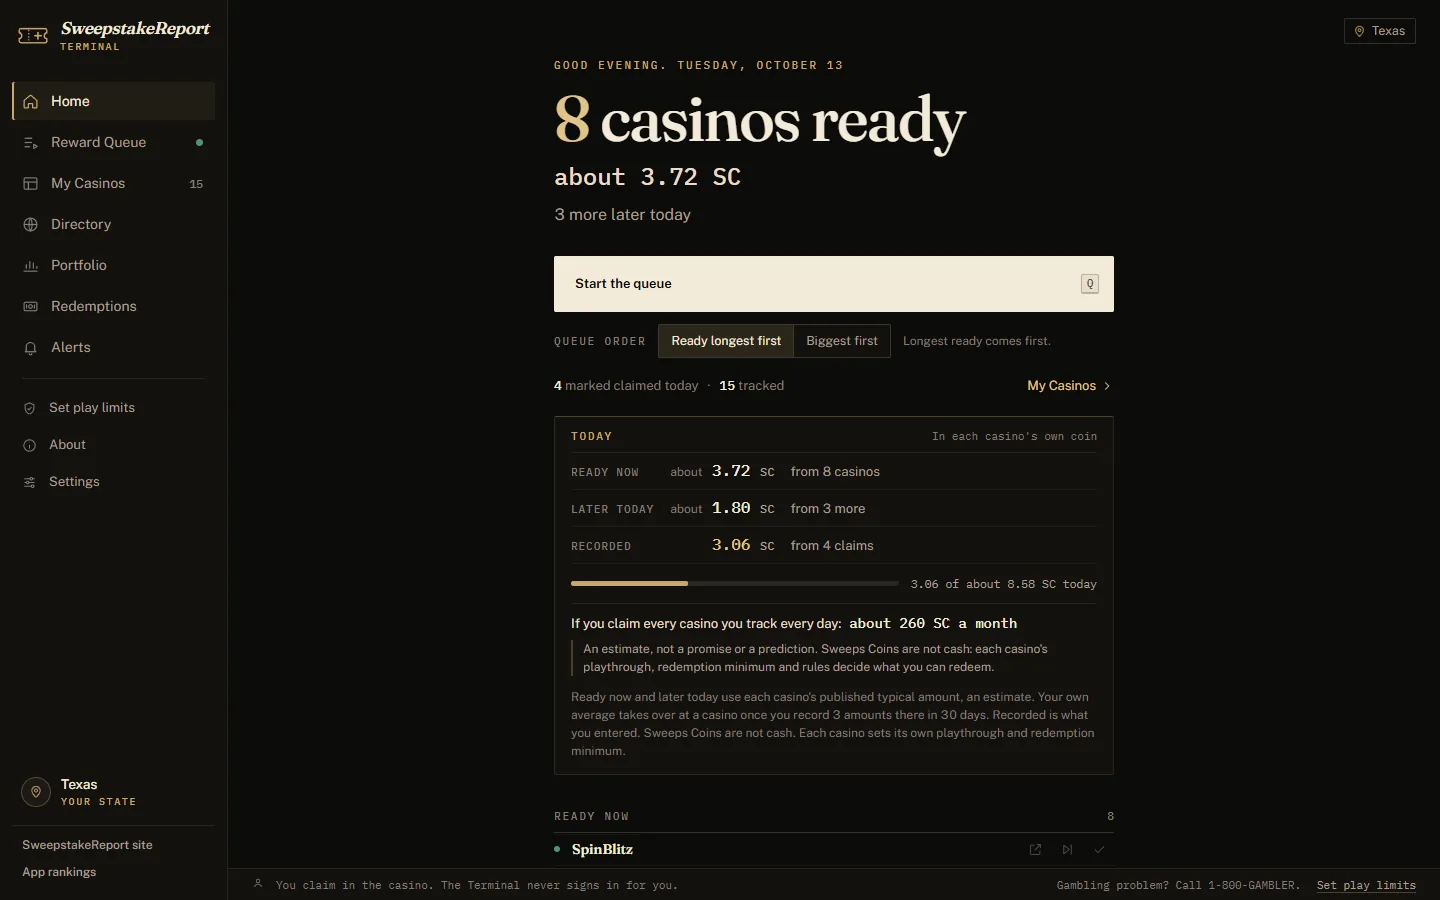Open Redemptions via the banknote icon
This screenshot has width=1440, height=900.
pyautogui.click(x=31, y=307)
